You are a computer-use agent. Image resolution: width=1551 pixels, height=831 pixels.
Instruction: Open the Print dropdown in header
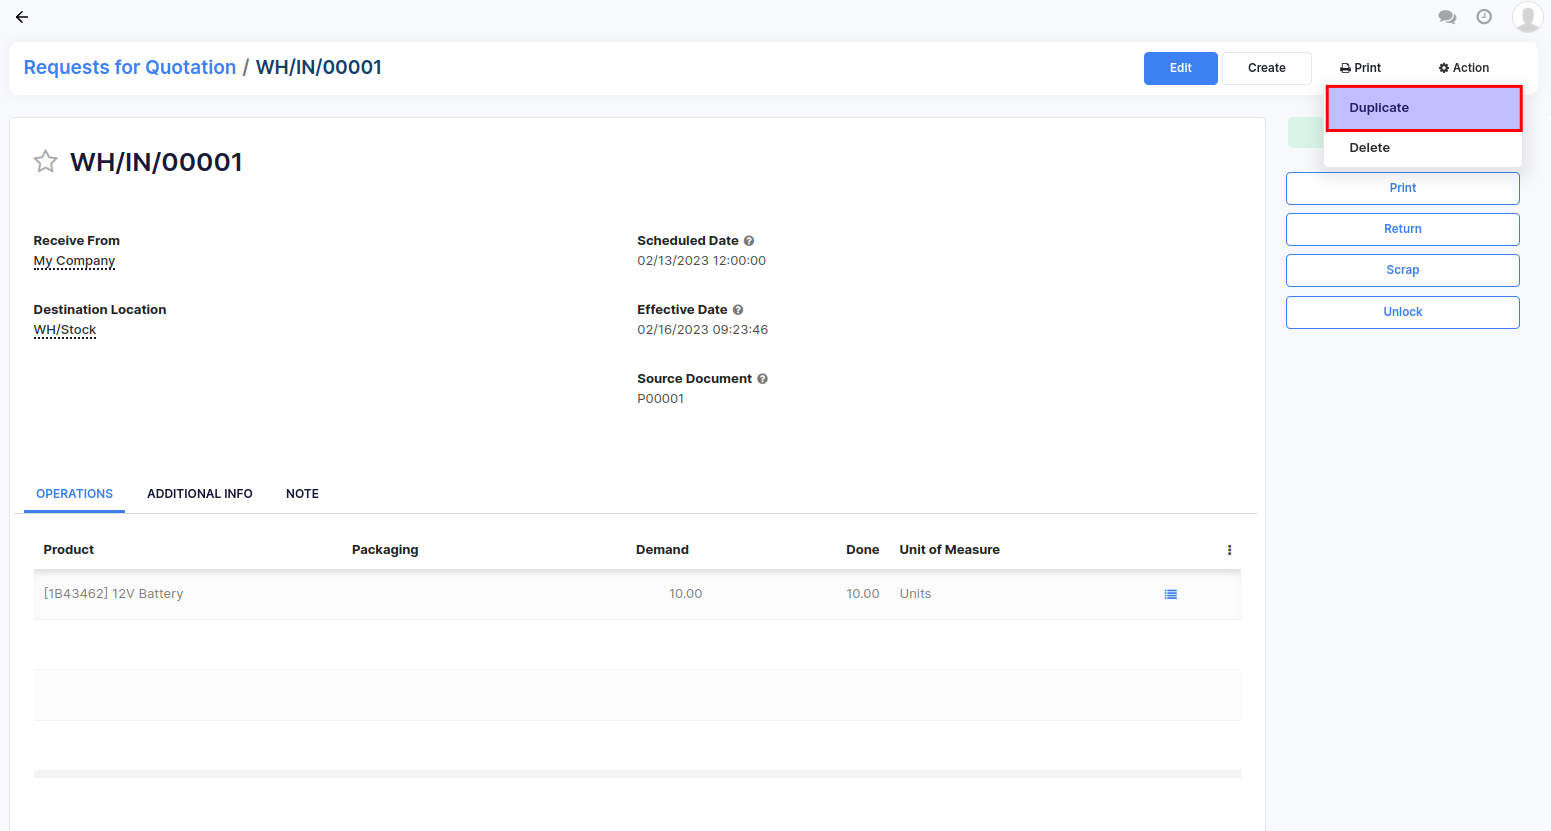[x=1360, y=68]
